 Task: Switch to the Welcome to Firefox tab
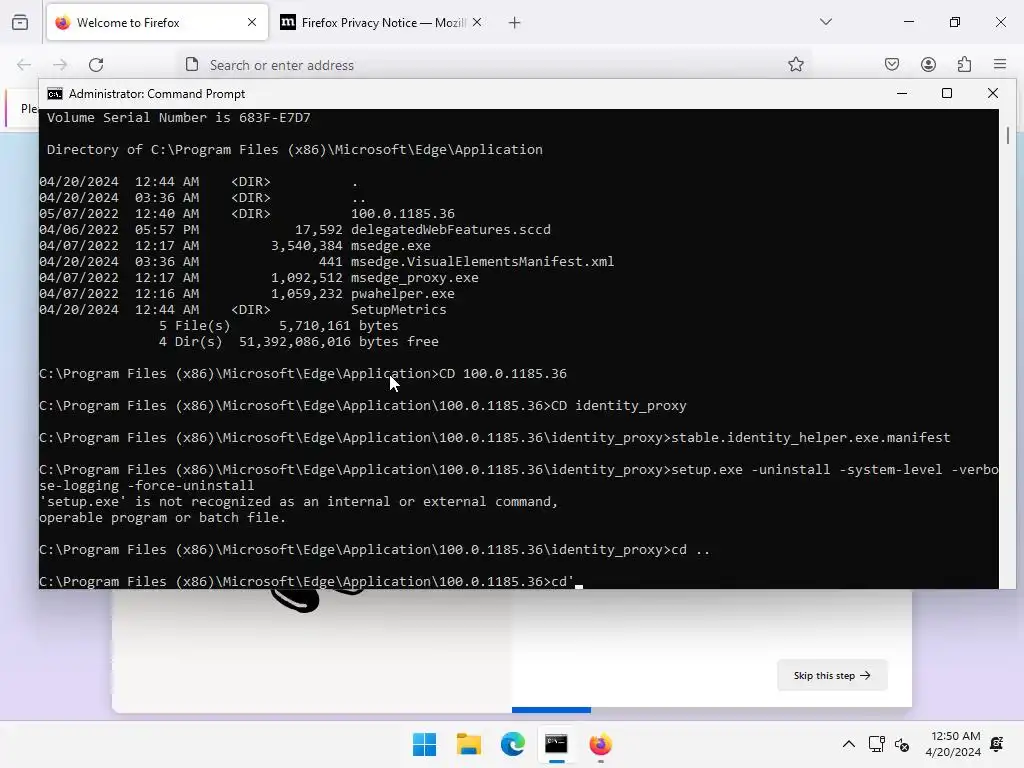point(157,23)
